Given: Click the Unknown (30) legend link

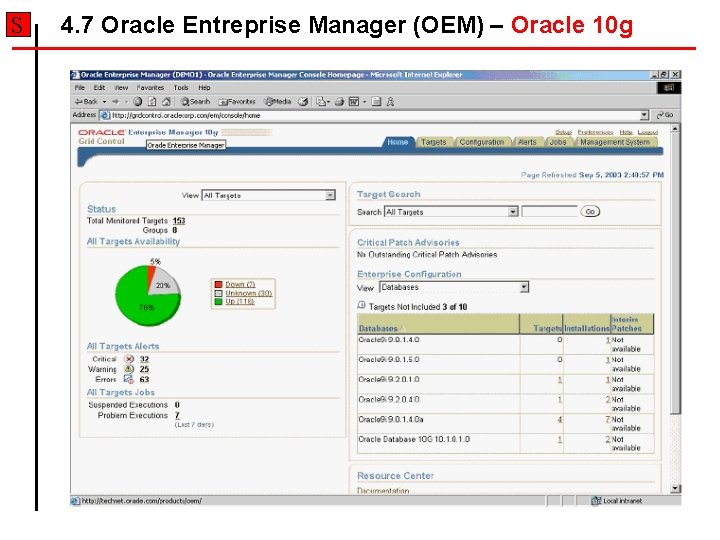Looking at the screenshot, I should pyautogui.click(x=248, y=293).
